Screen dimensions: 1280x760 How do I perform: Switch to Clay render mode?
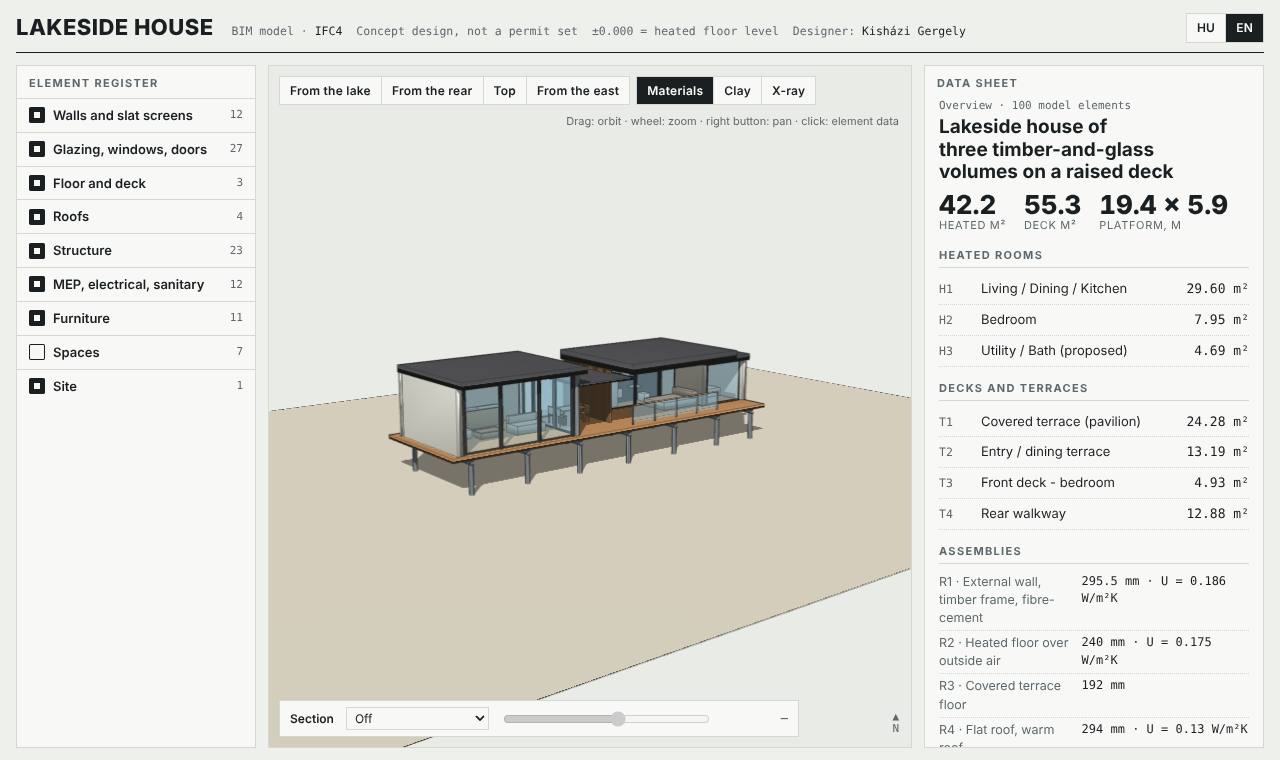click(x=737, y=91)
